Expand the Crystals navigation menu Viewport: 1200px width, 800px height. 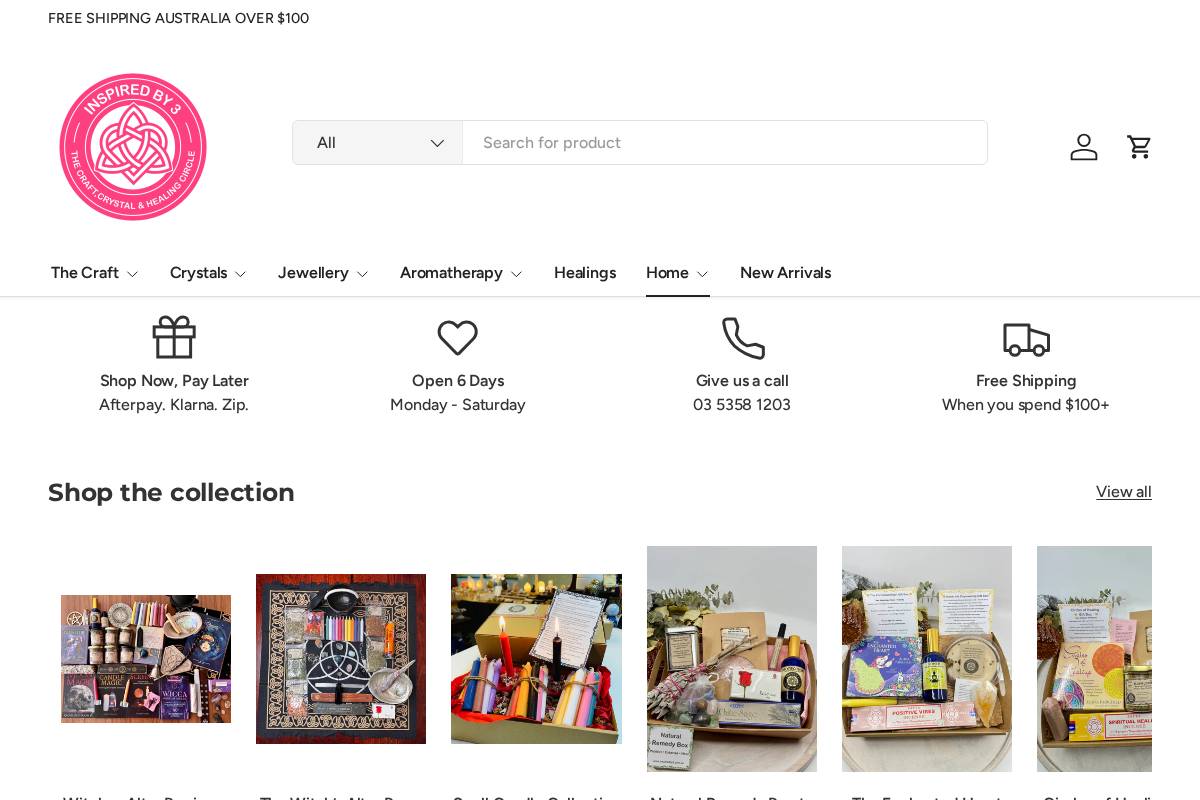(208, 273)
